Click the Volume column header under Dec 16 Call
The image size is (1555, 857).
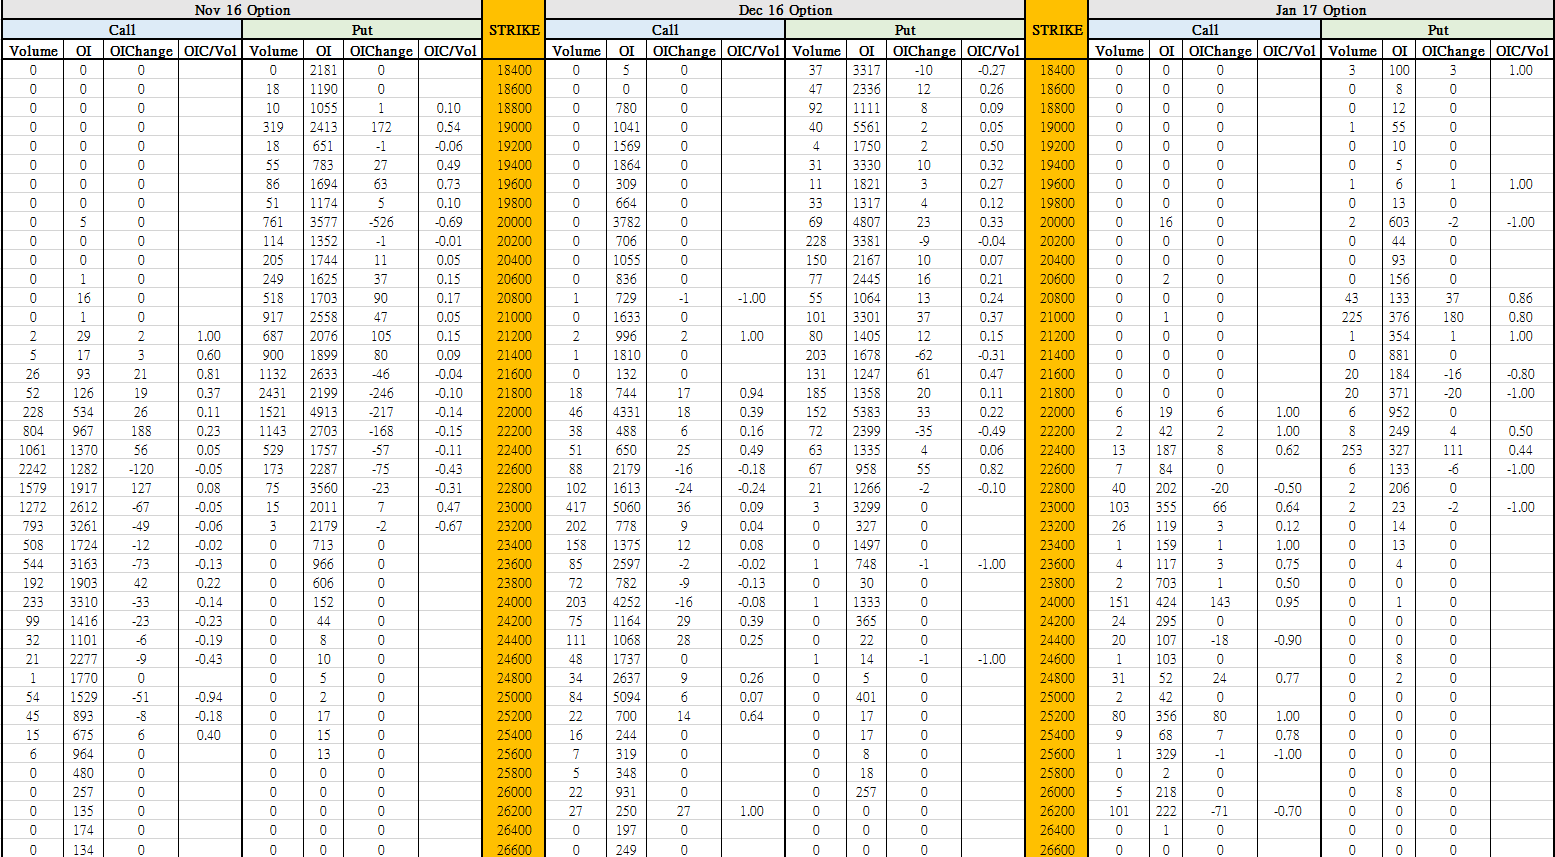coord(577,51)
